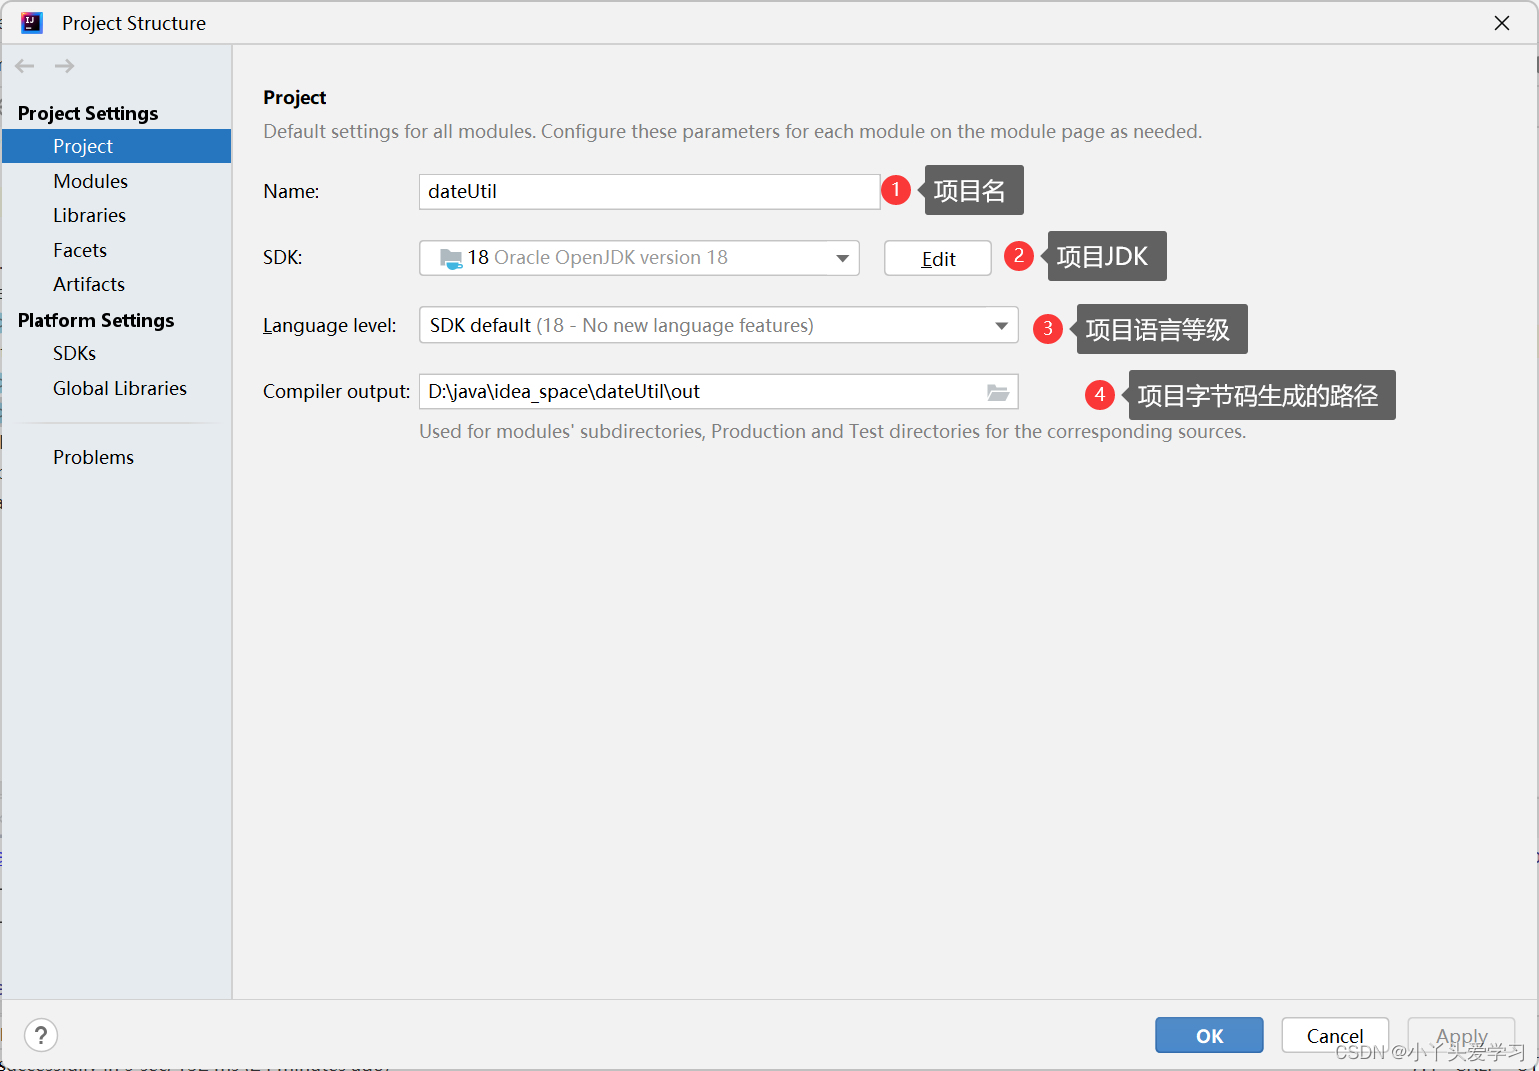
Task: Open Global Libraries page
Action: 120,388
